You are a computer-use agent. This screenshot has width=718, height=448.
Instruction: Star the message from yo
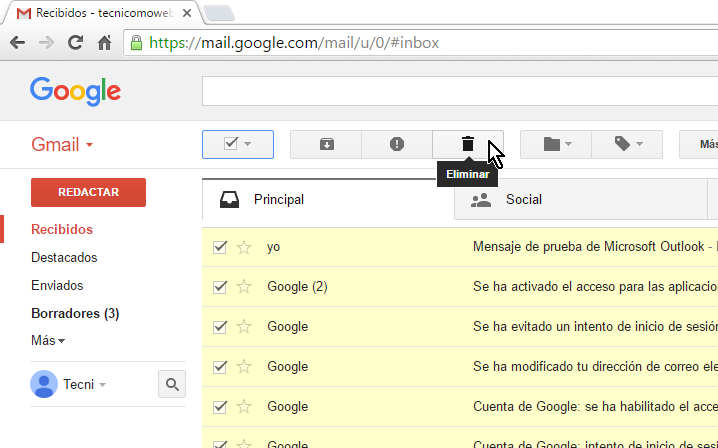(244, 247)
